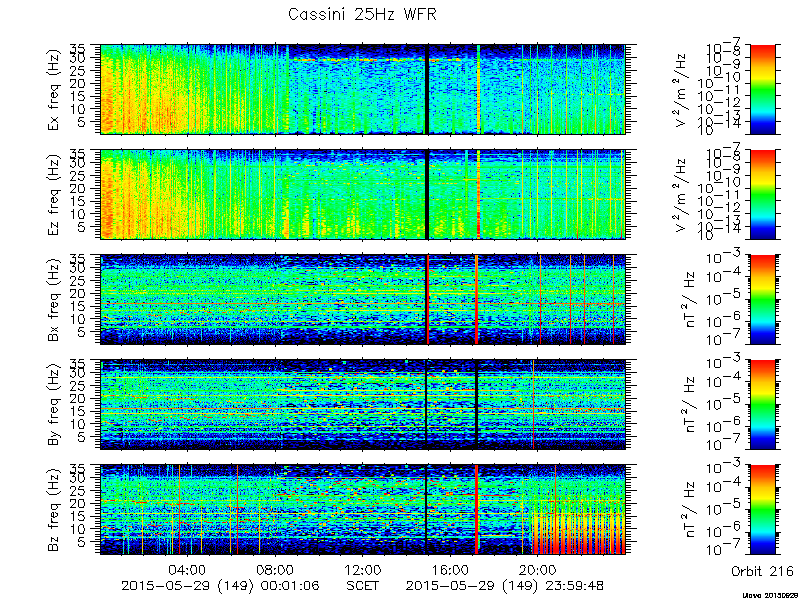This screenshot has height=600, width=800.
Task: Select the Ex freq (Hz) axis label
Action: click(x=55, y=89)
